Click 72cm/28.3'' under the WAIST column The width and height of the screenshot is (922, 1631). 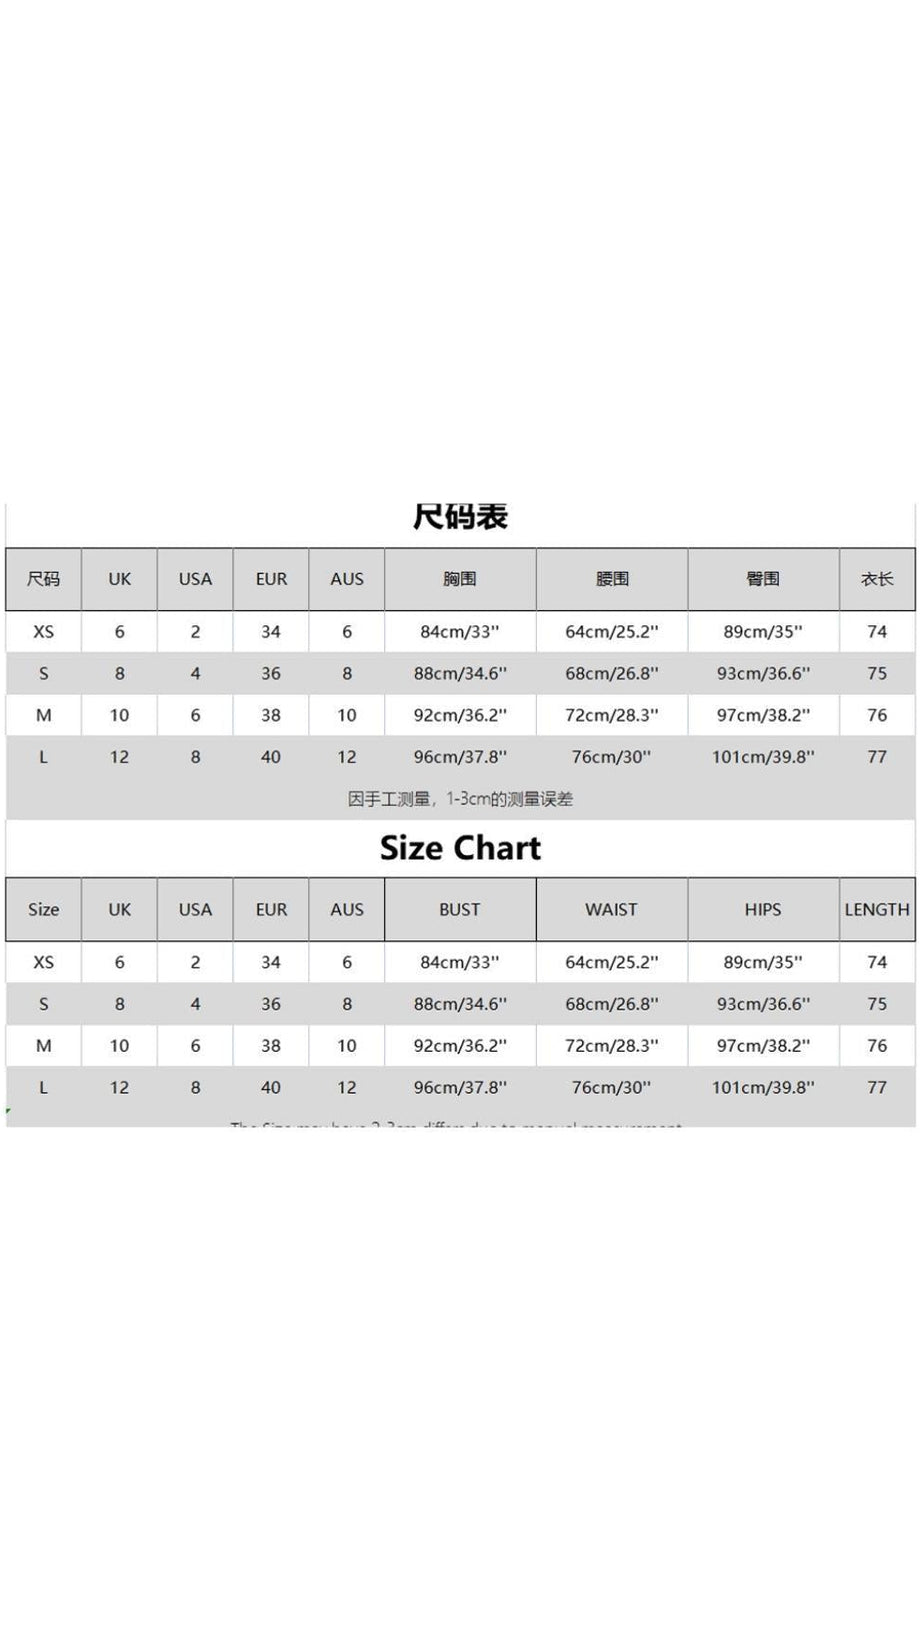pyautogui.click(x=611, y=1046)
